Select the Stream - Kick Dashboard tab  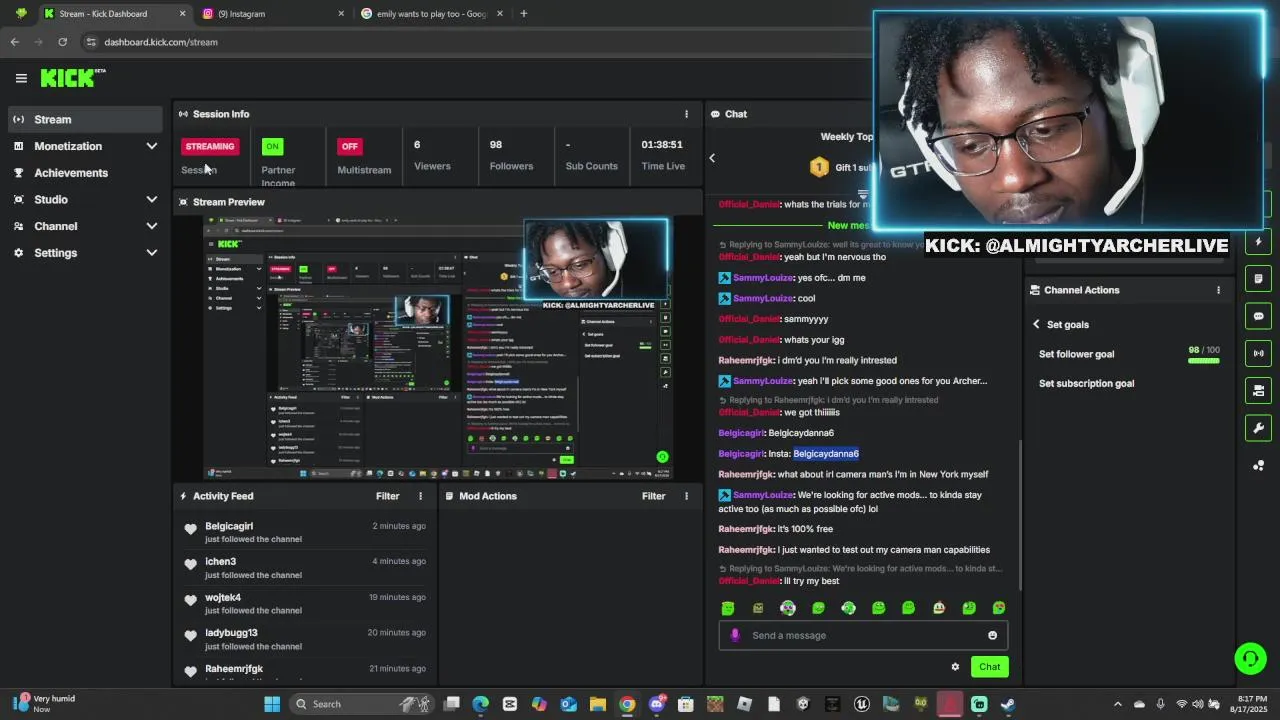tap(113, 14)
